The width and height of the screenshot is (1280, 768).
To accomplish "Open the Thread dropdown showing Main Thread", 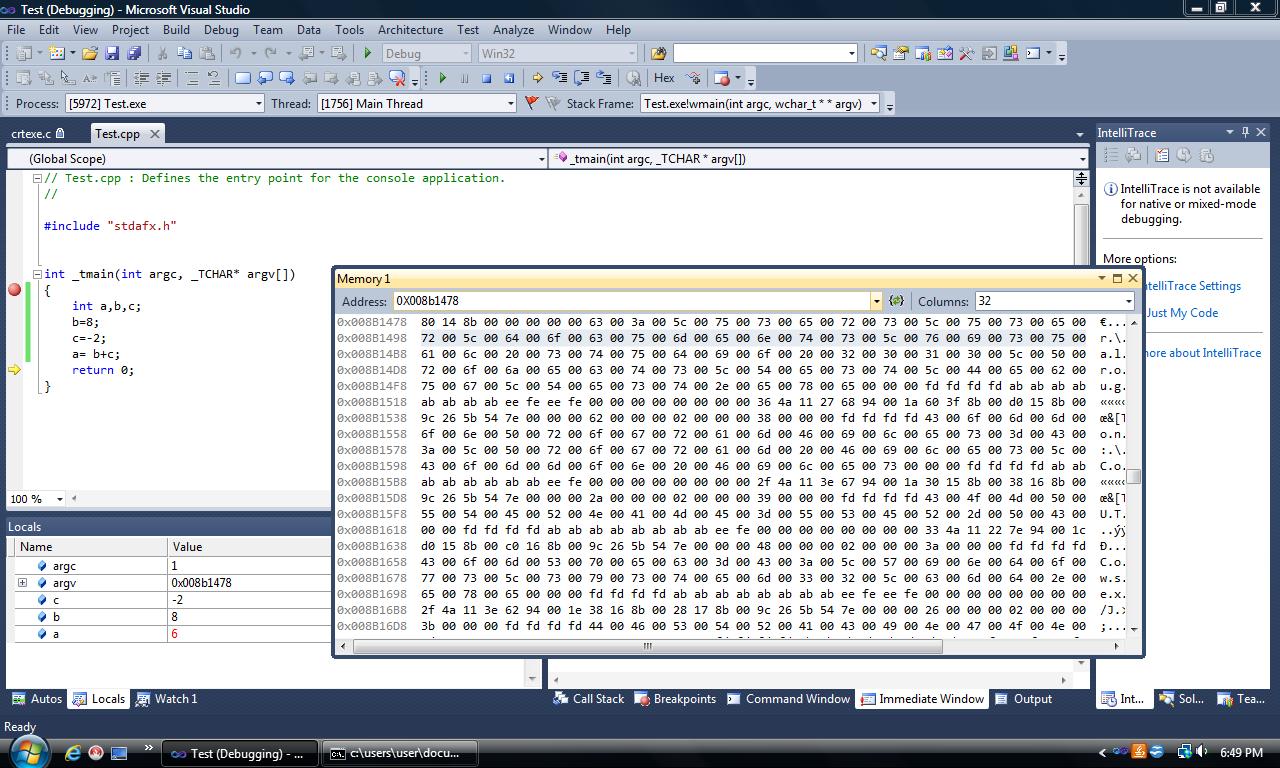I will coord(416,103).
